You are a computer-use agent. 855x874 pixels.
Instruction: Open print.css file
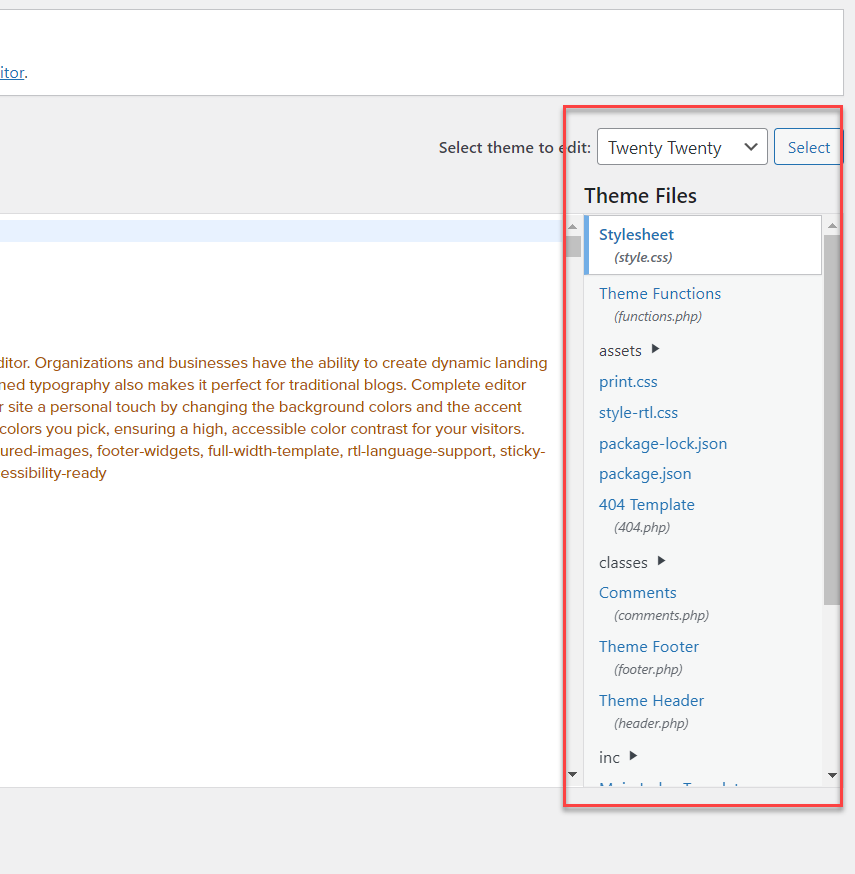[628, 382]
